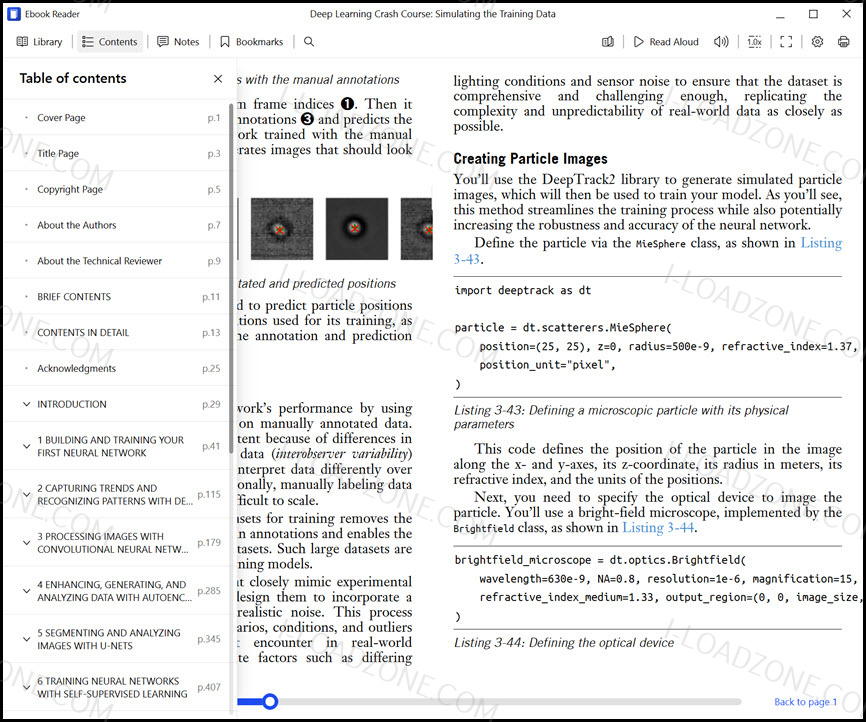The height and width of the screenshot is (722, 866).
Task: Click the table of contents scrollbar
Action: point(230,278)
